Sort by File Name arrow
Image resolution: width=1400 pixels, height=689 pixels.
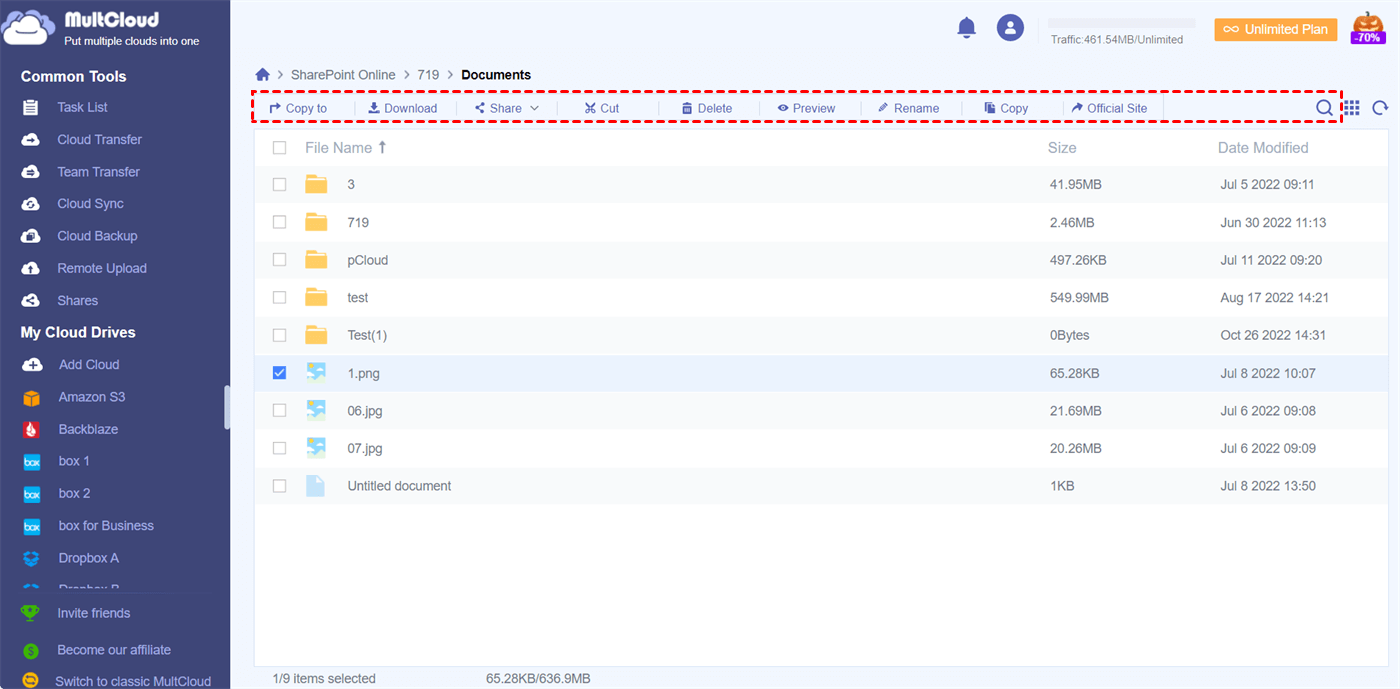[x=382, y=147]
